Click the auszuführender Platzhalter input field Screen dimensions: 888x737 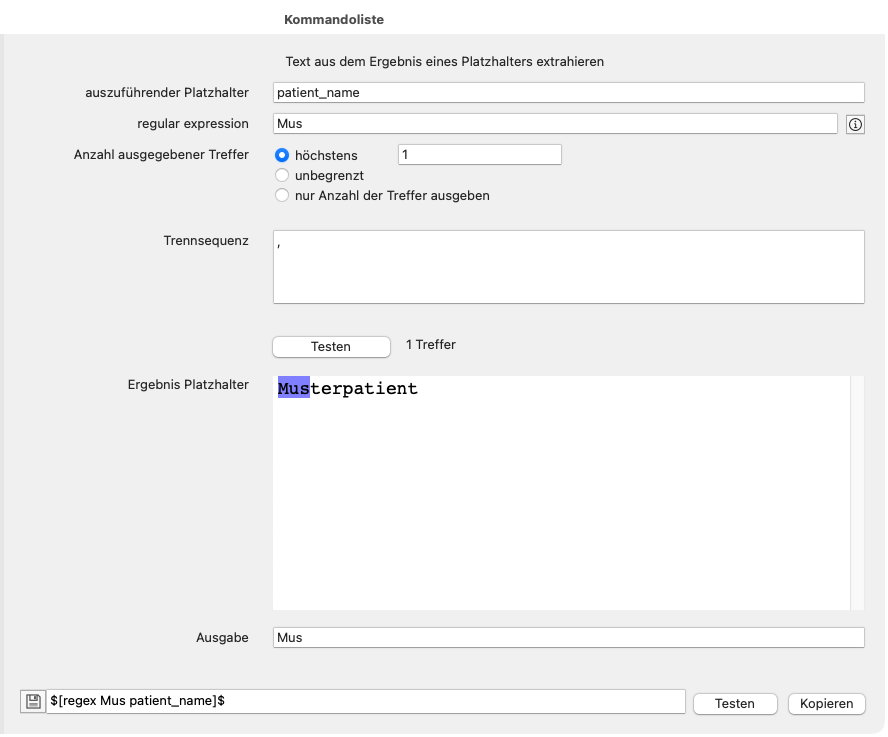coord(569,92)
